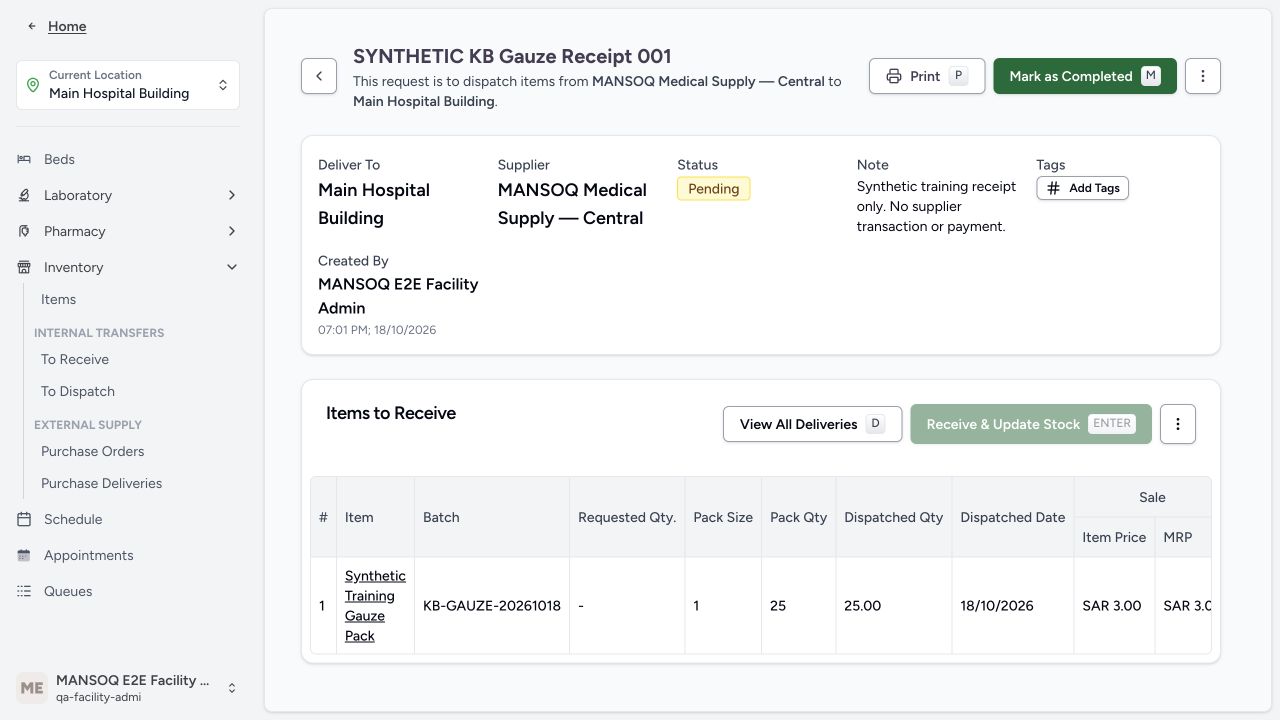
Task: Click the Pack Size column header
Action: [723, 517]
